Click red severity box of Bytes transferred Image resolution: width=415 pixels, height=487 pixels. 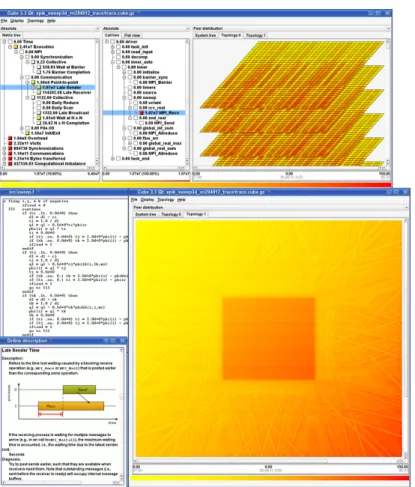[10, 158]
